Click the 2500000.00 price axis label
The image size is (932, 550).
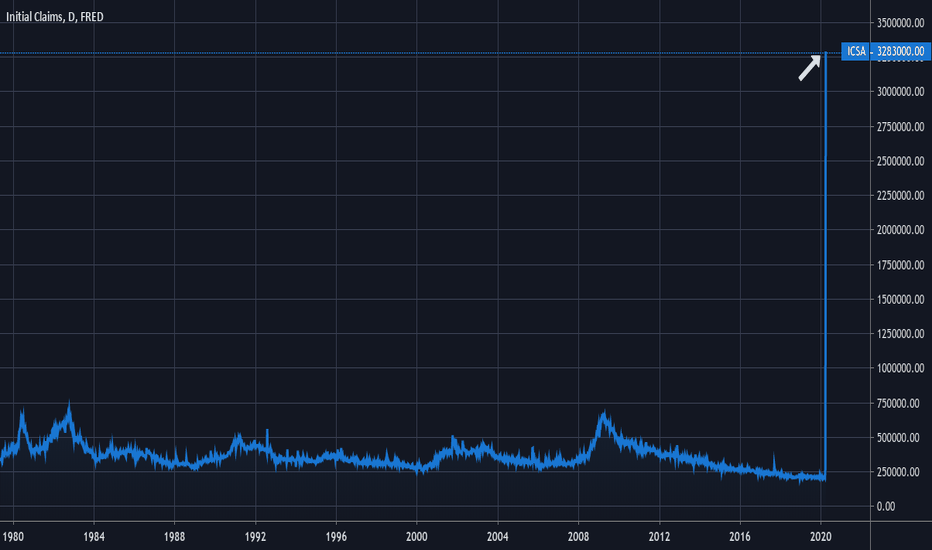click(x=900, y=161)
